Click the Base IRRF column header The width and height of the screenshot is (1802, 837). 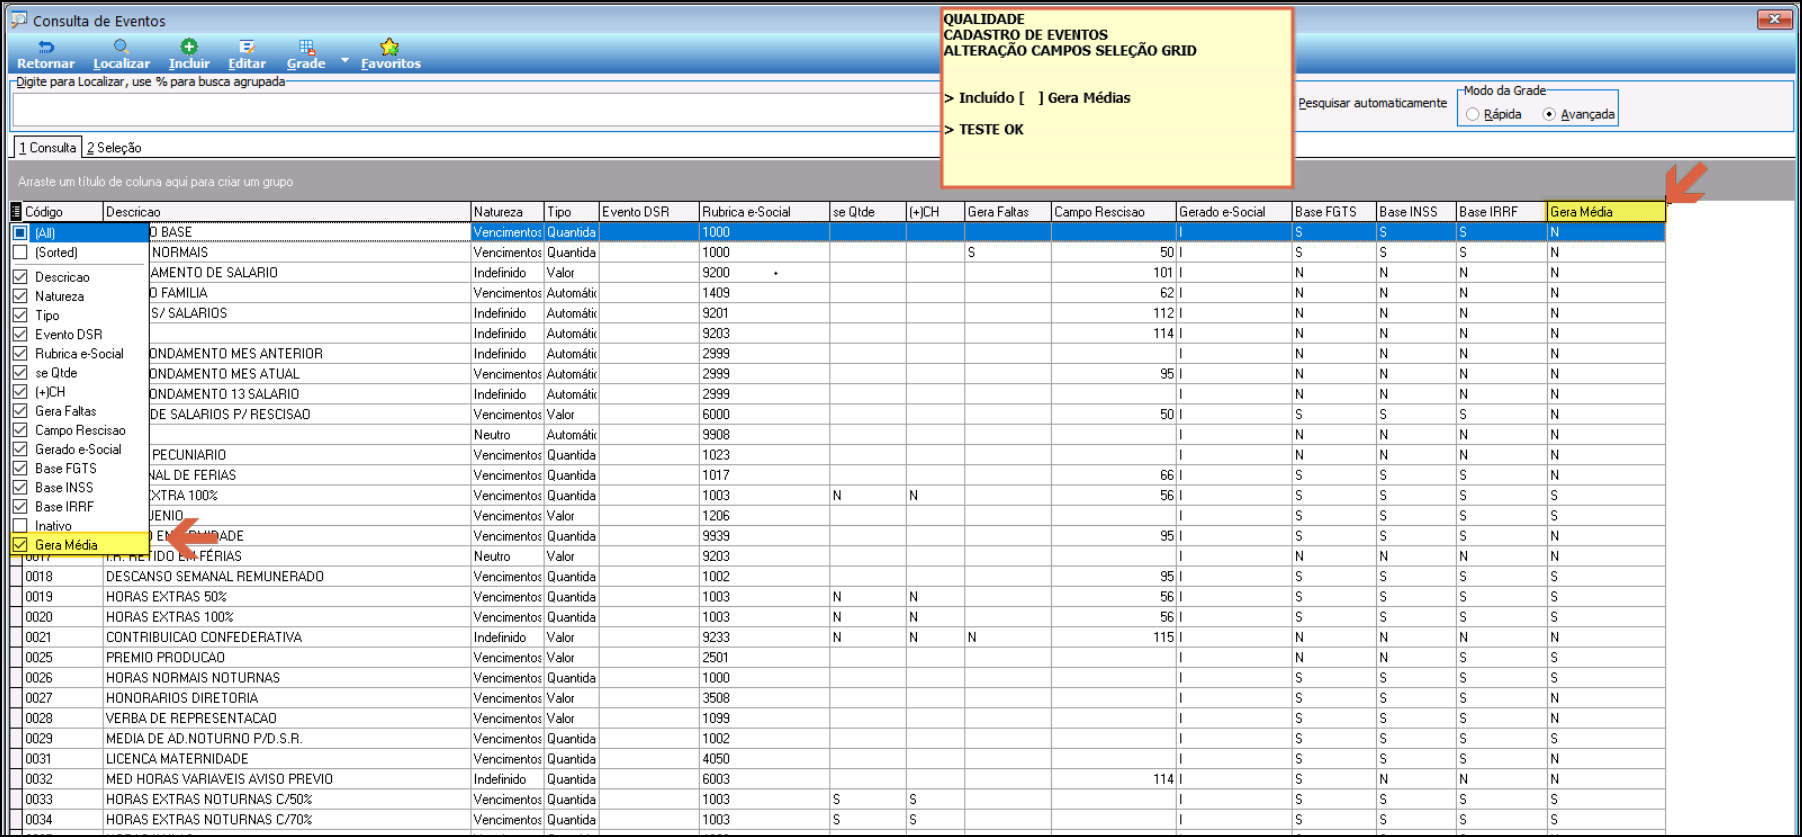pos(1501,212)
